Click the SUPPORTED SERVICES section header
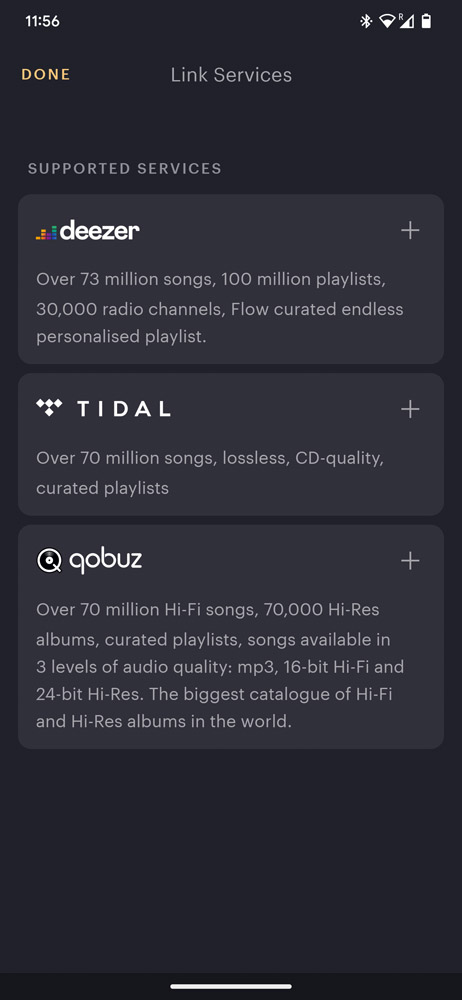The width and height of the screenshot is (462, 1000). click(125, 169)
